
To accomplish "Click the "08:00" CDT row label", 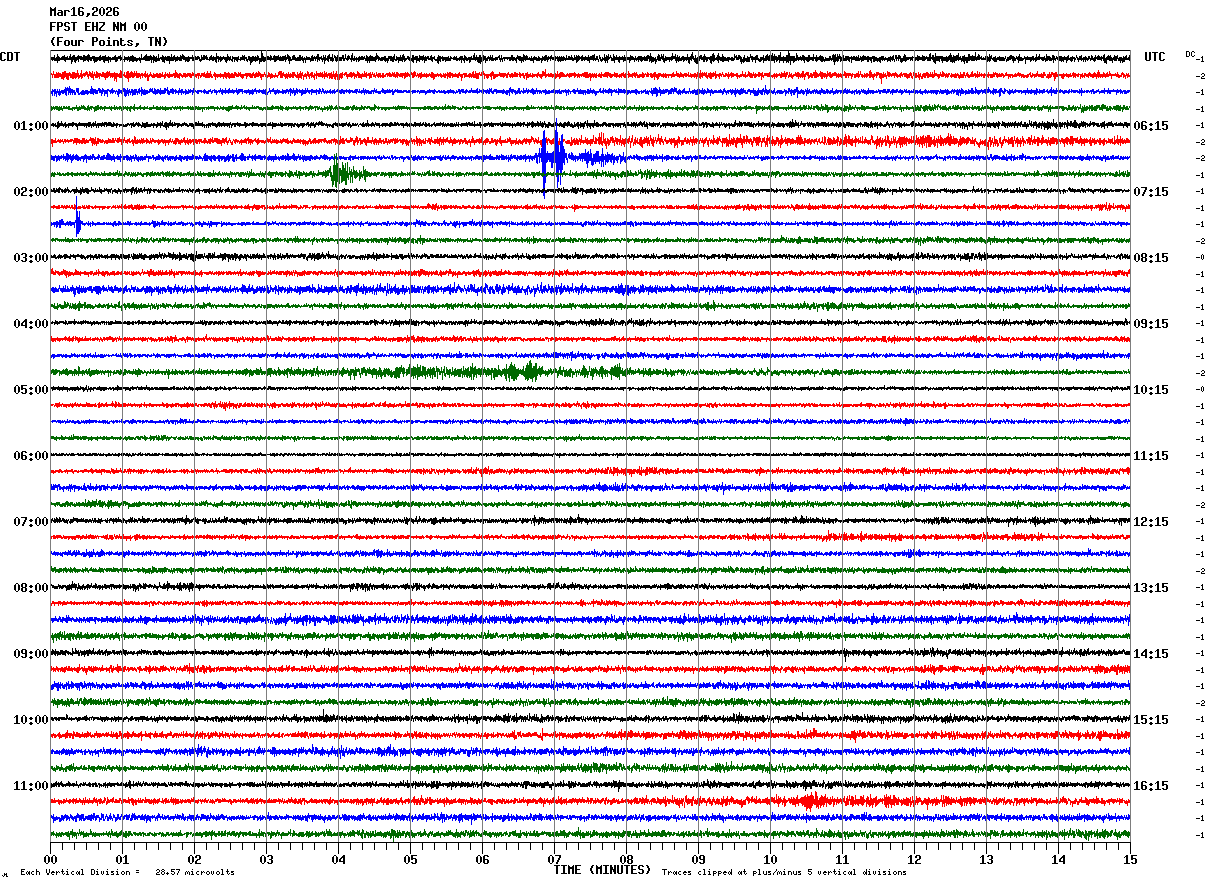I will point(31,588).
